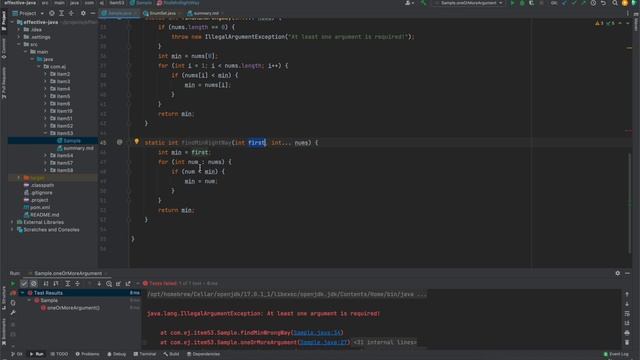Show Git history clock icon
The height and width of the screenshot is (360, 640).
click(x=593, y=3)
